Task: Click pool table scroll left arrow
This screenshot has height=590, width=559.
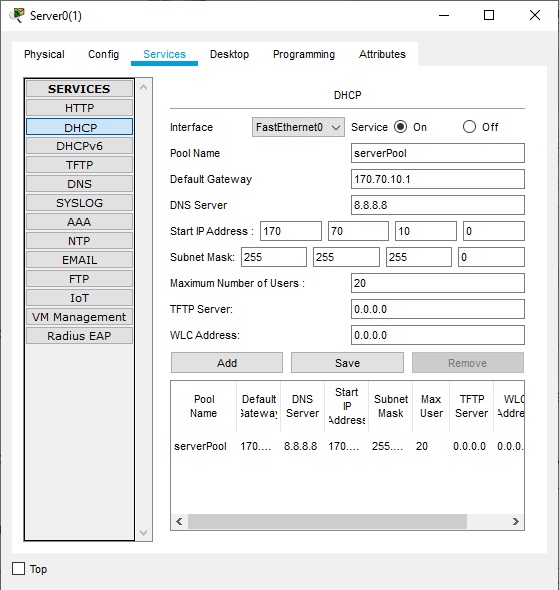Action: coord(179,522)
